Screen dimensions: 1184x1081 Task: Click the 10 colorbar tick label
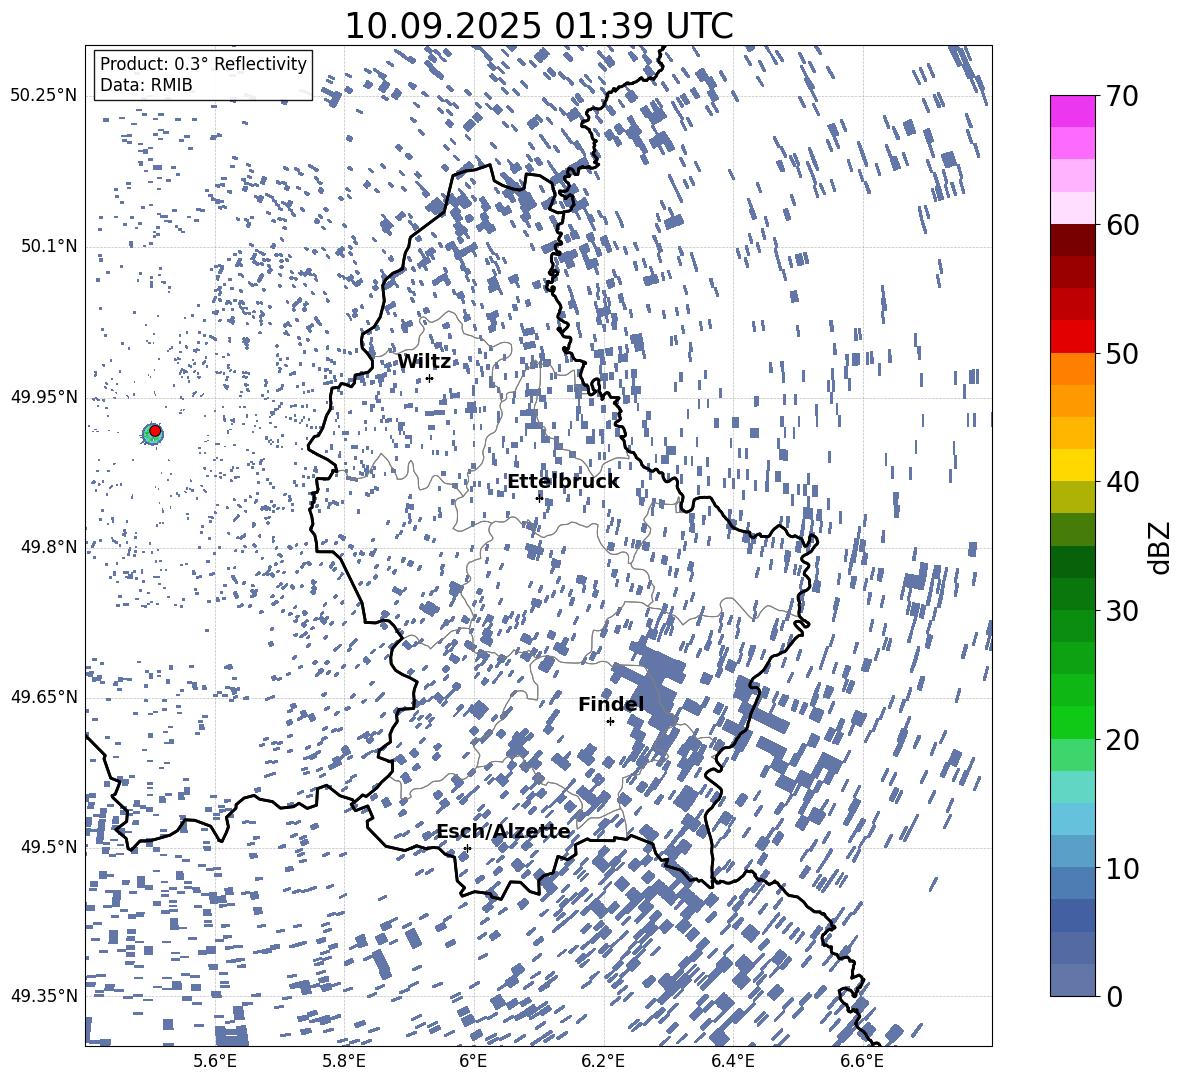(x=1121, y=868)
